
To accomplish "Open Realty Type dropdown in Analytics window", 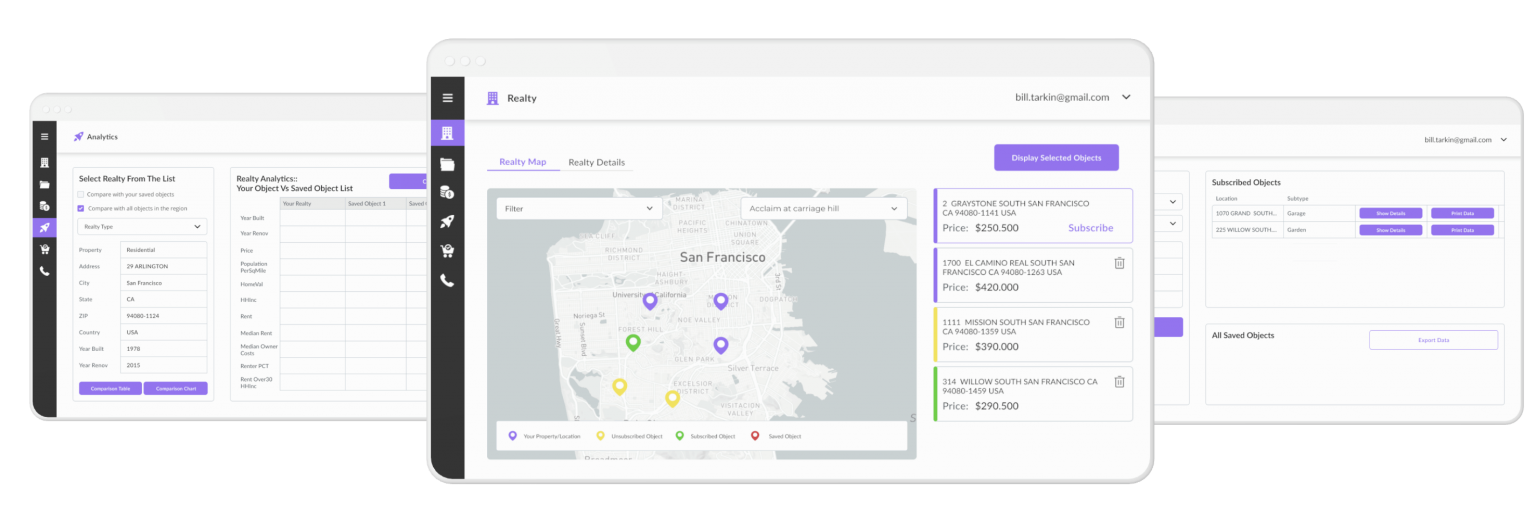I will click(142, 227).
